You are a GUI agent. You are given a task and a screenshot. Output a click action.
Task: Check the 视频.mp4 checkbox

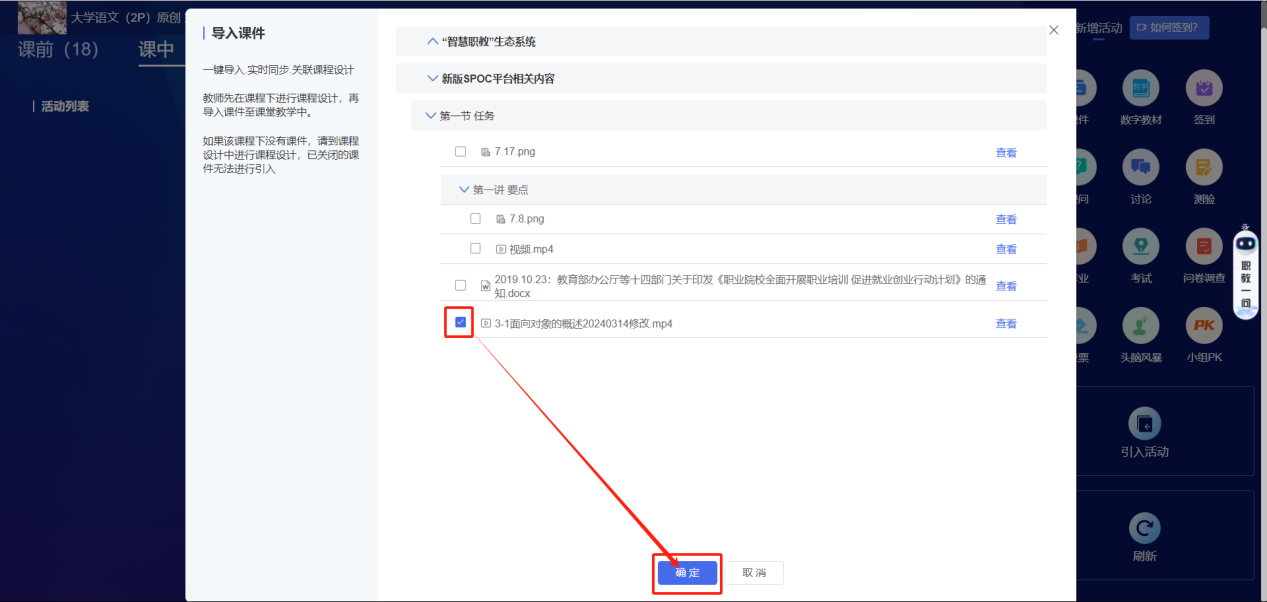tap(474, 248)
